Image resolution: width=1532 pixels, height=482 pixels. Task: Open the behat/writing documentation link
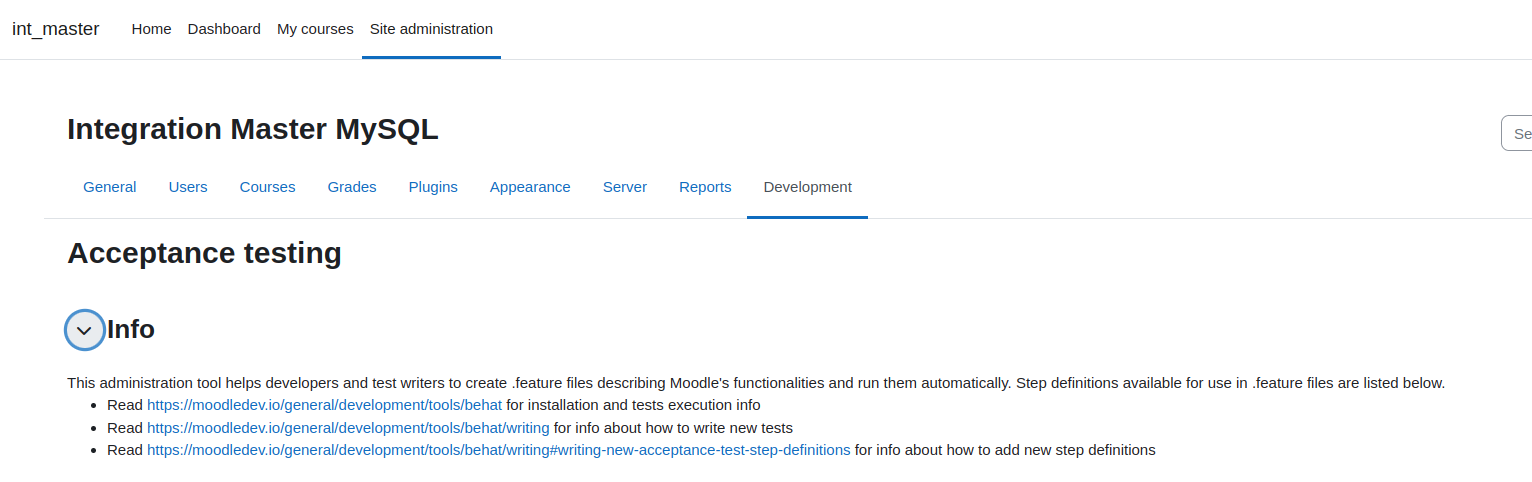348,428
